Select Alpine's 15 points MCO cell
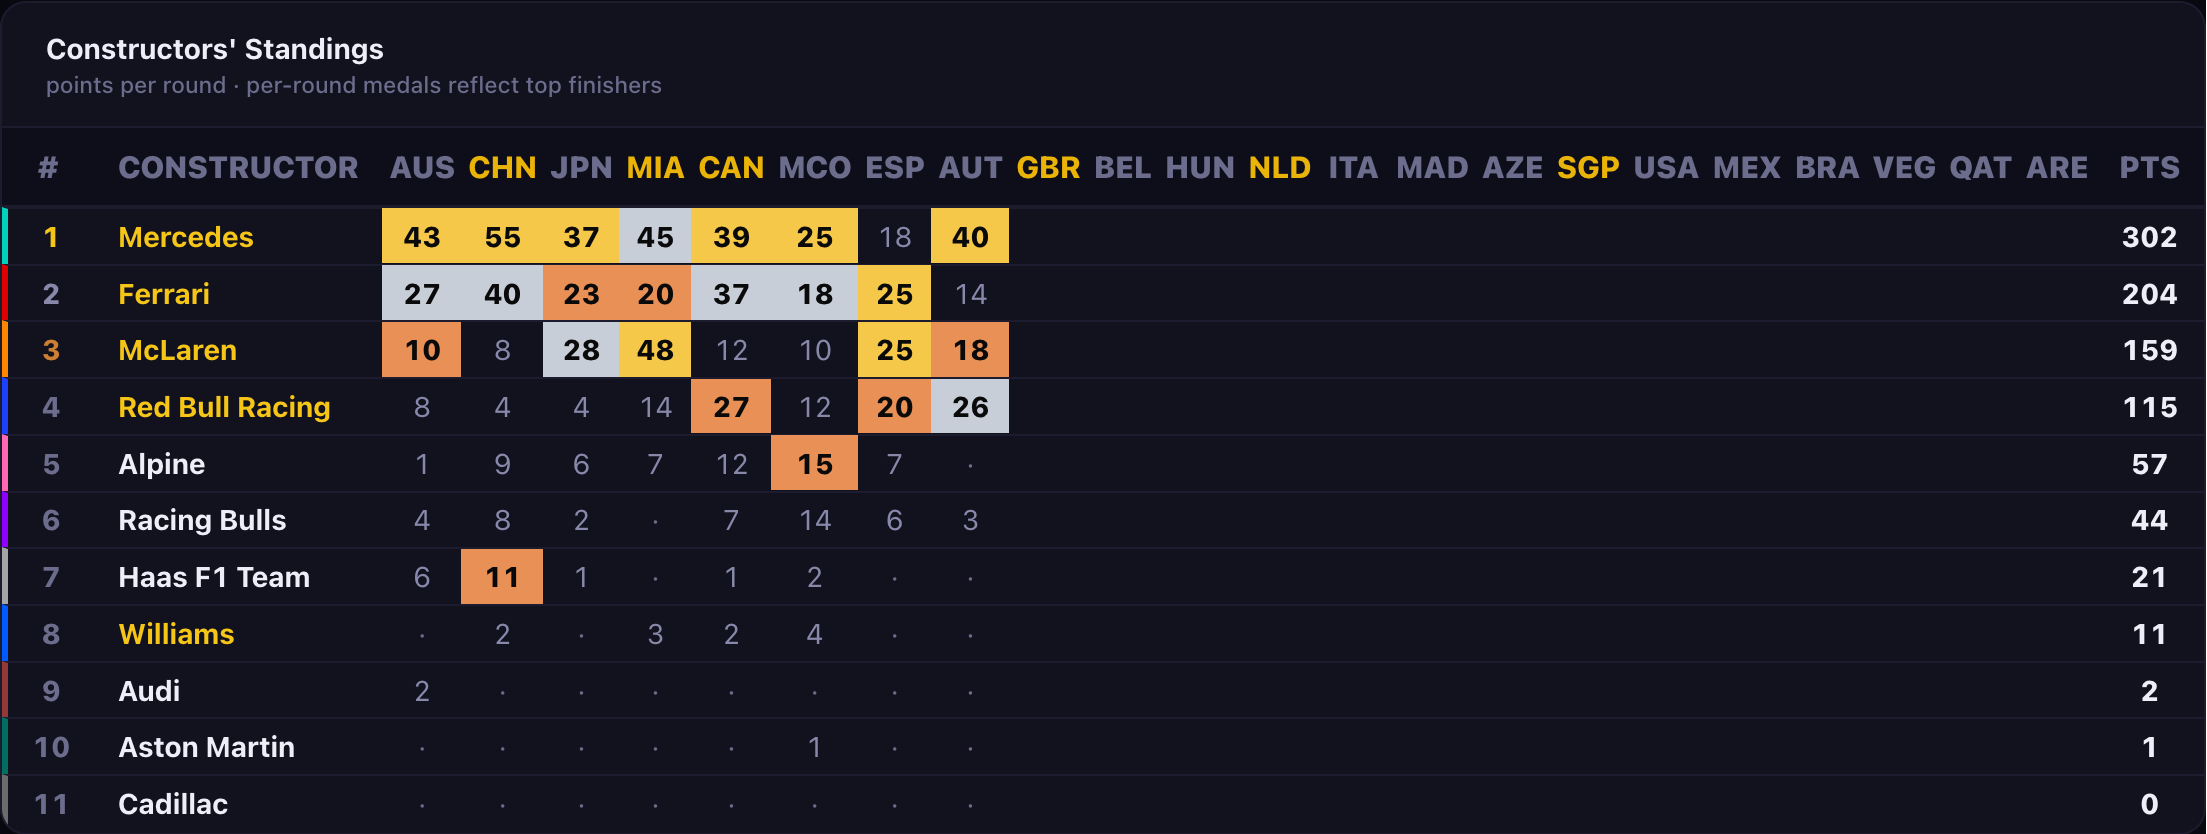 click(814, 464)
